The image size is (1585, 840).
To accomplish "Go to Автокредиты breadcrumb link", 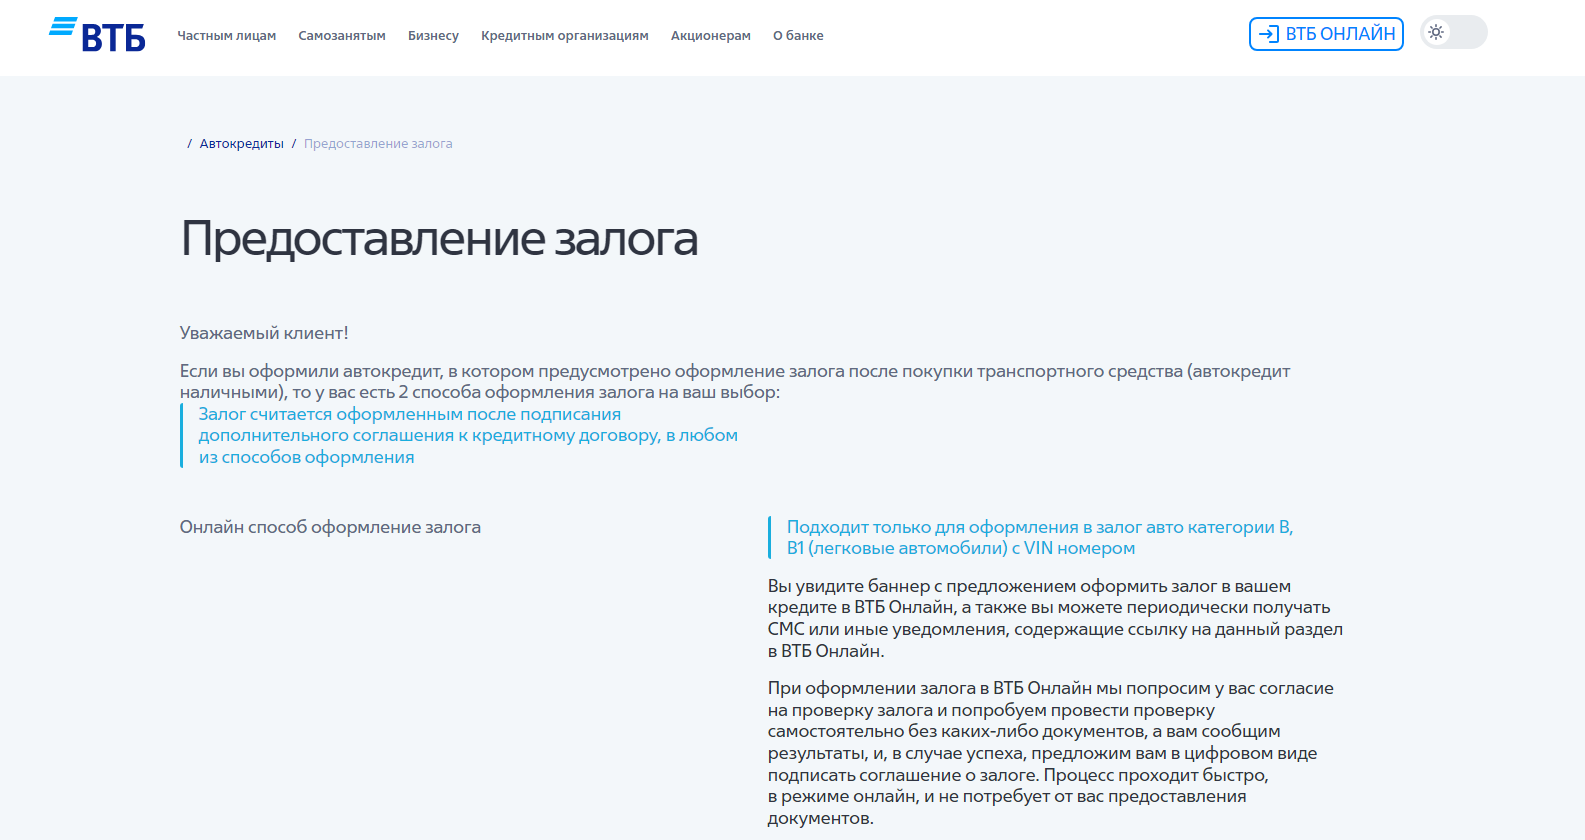I will click(242, 144).
